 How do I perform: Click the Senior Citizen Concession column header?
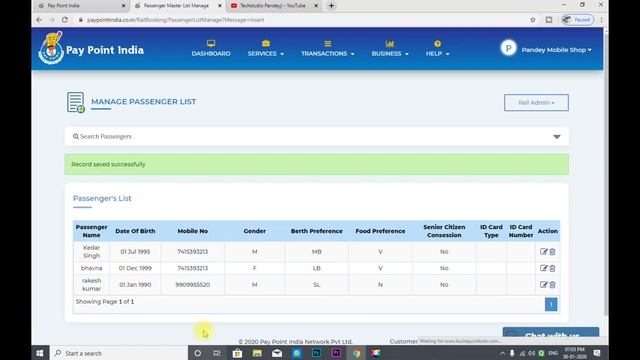point(444,231)
